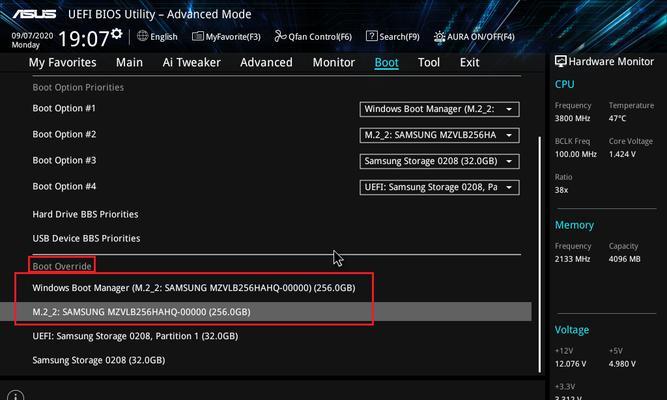Click the Voltage heading in Hardware Monitor
Screen dimensions: 667x400
pos(572,330)
